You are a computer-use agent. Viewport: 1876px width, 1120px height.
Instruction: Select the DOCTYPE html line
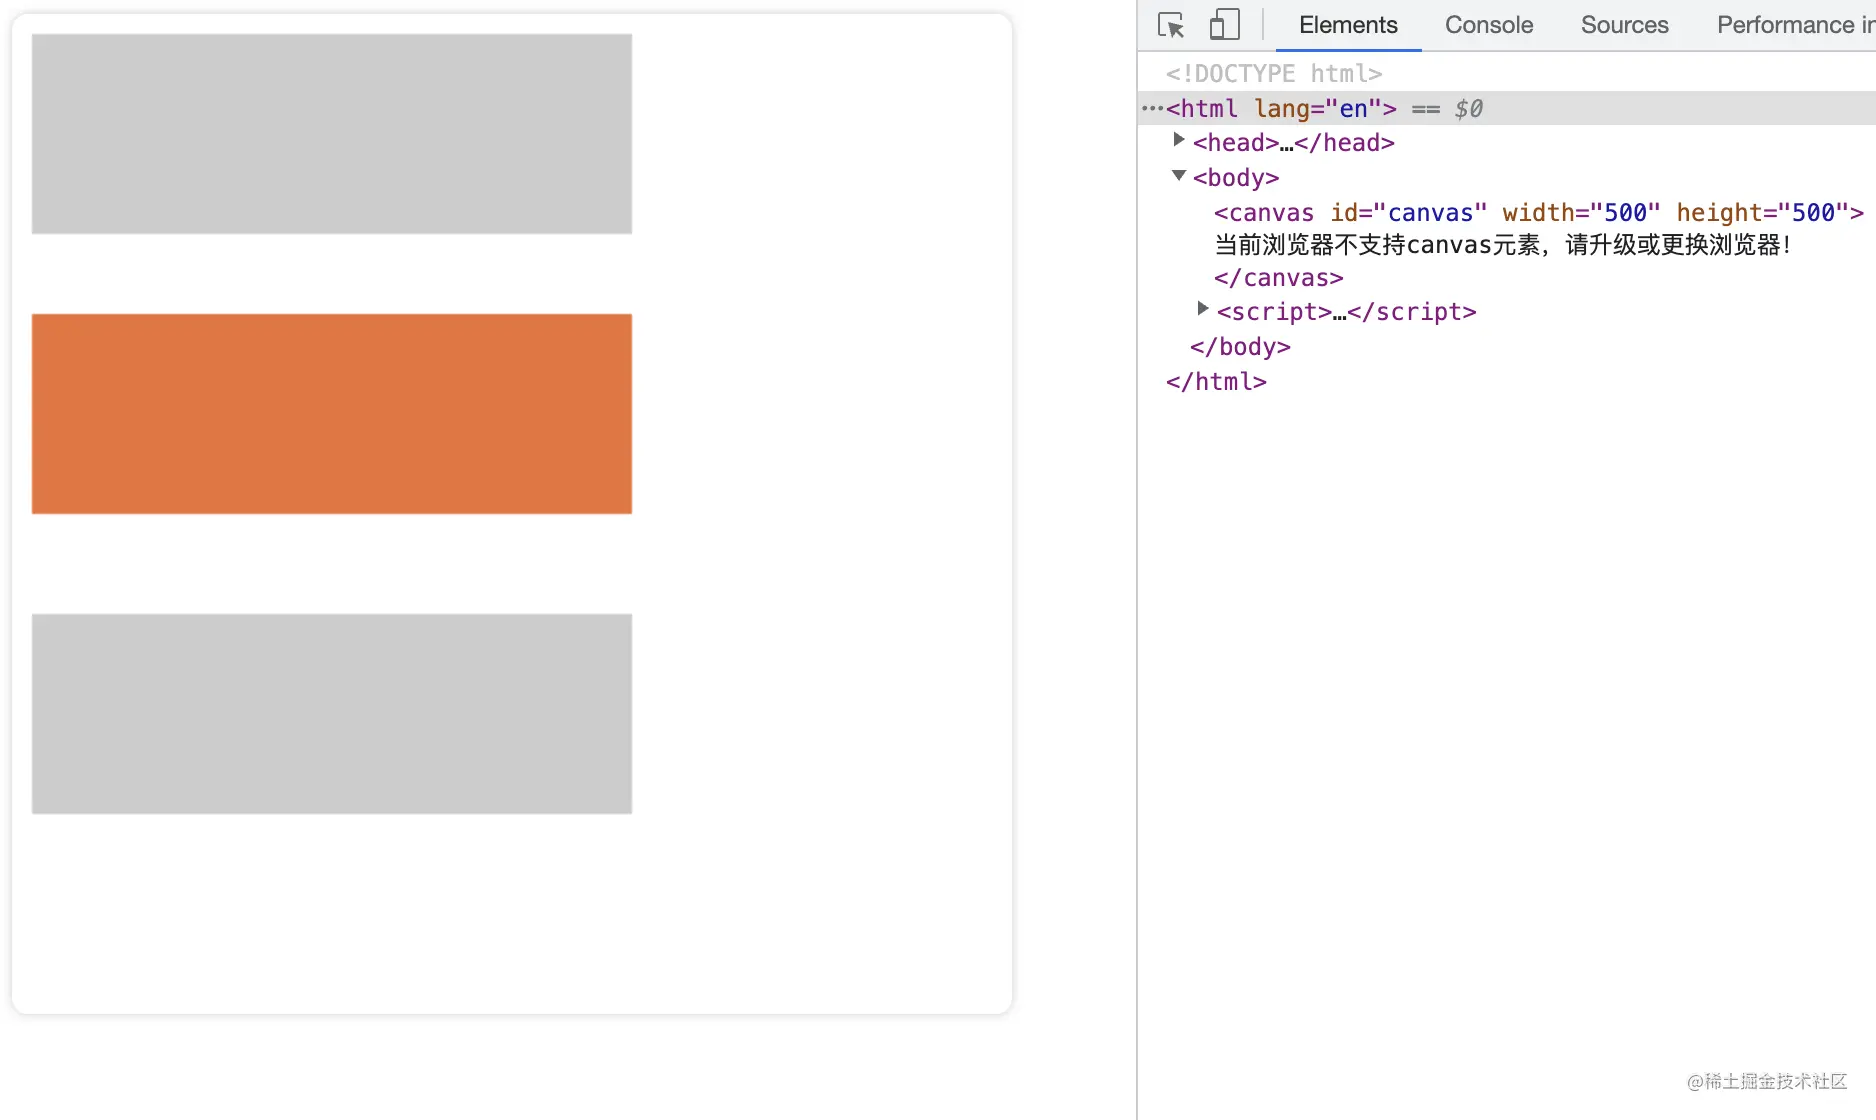tap(1274, 73)
